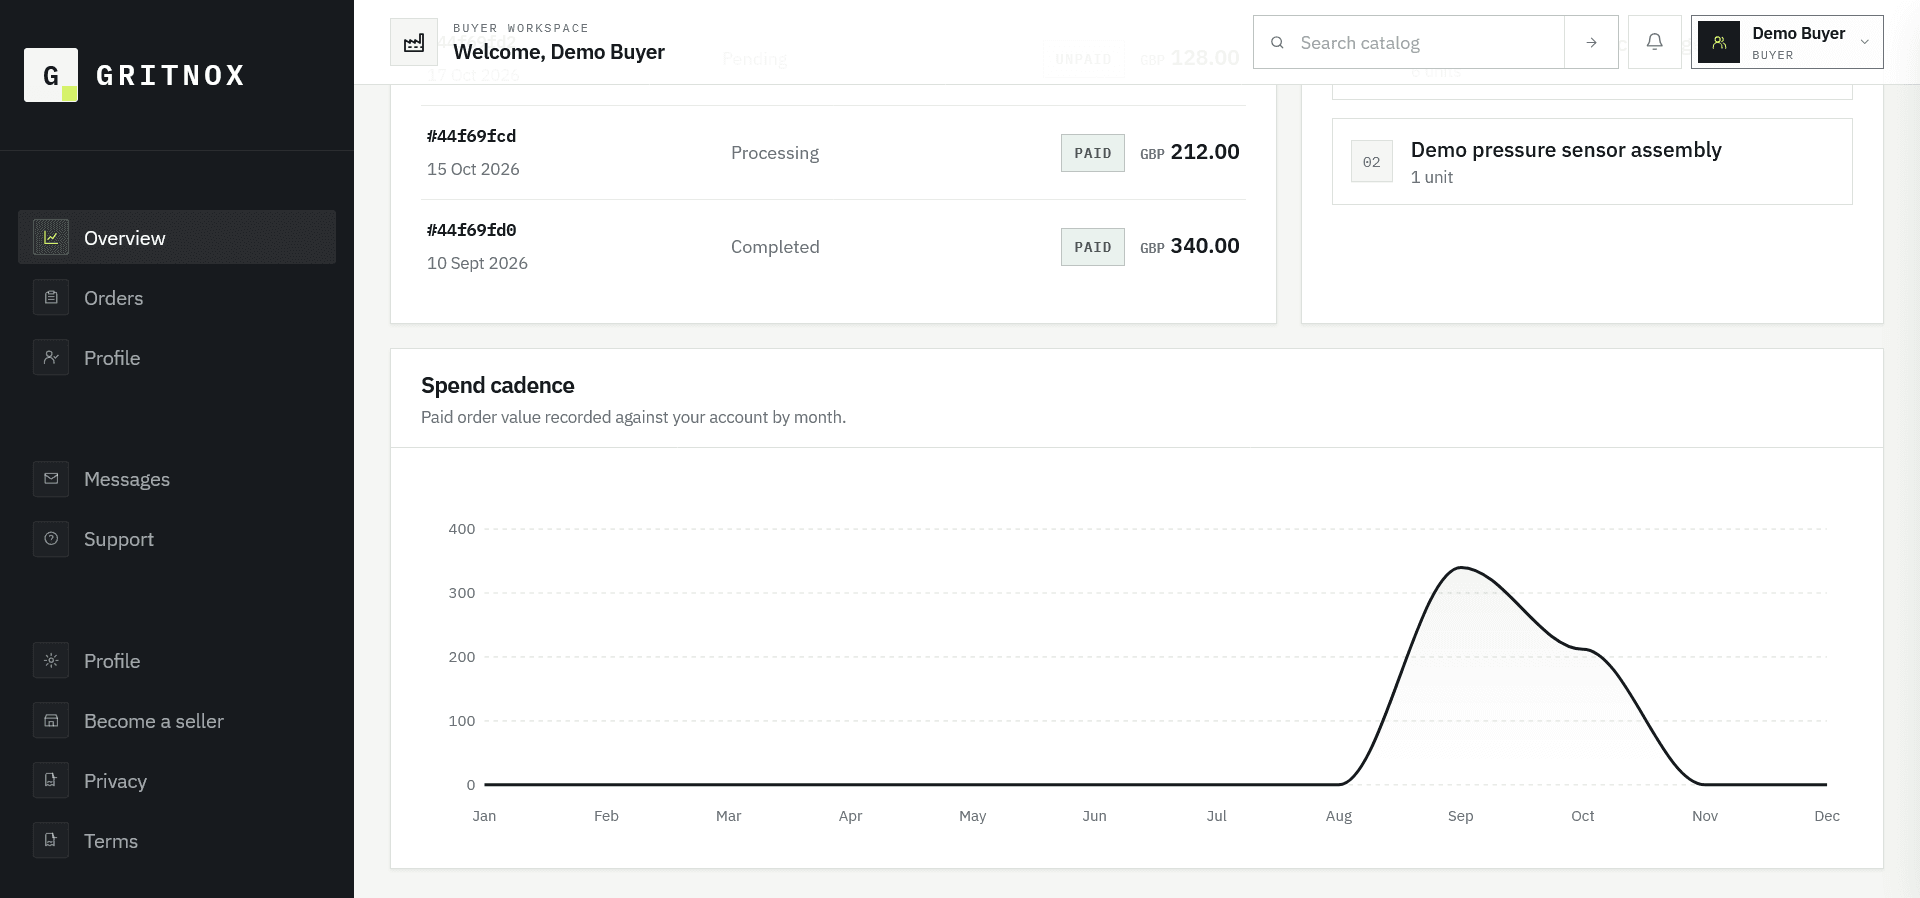Click PAID badge for the 212.00 order
This screenshot has width=1920, height=898.
[x=1092, y=153]
